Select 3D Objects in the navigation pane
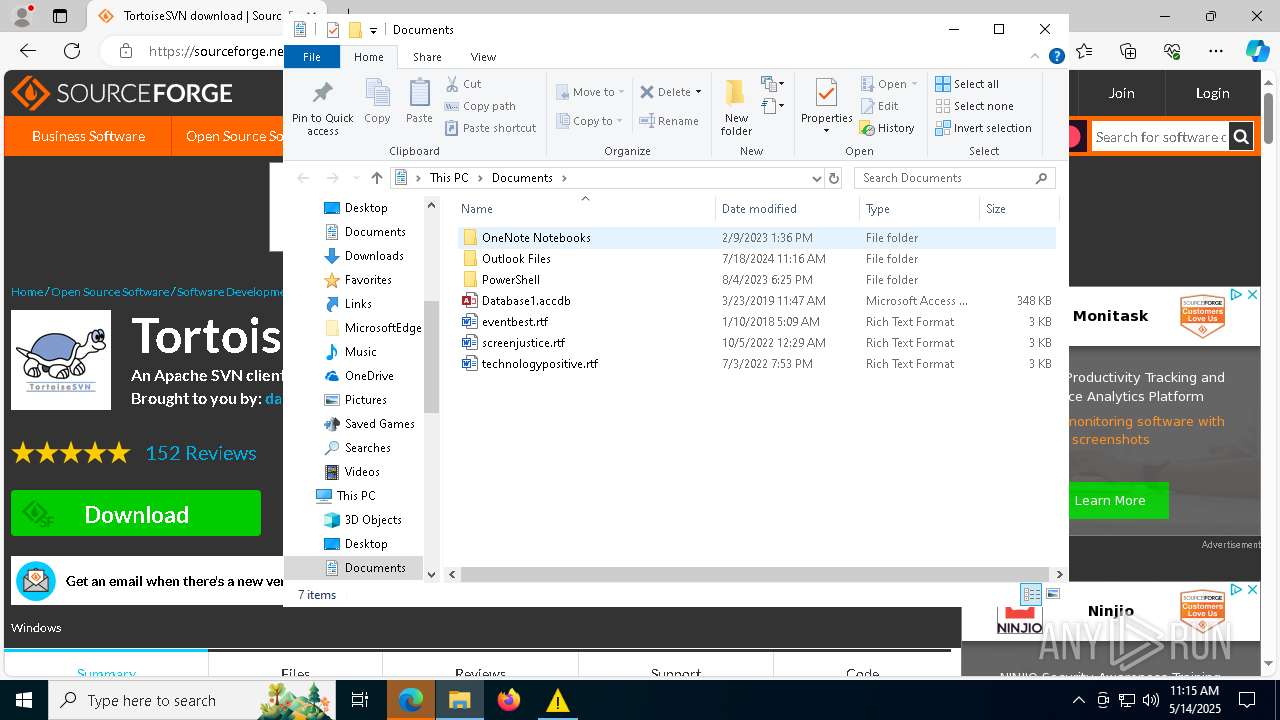Viewport: 1280px width, 720px height. [373, 520]
